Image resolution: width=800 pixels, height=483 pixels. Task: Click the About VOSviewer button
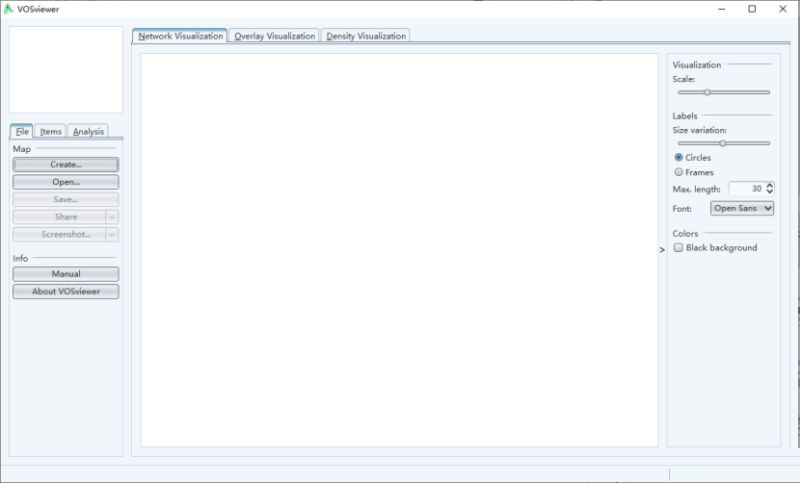(66, 291)
